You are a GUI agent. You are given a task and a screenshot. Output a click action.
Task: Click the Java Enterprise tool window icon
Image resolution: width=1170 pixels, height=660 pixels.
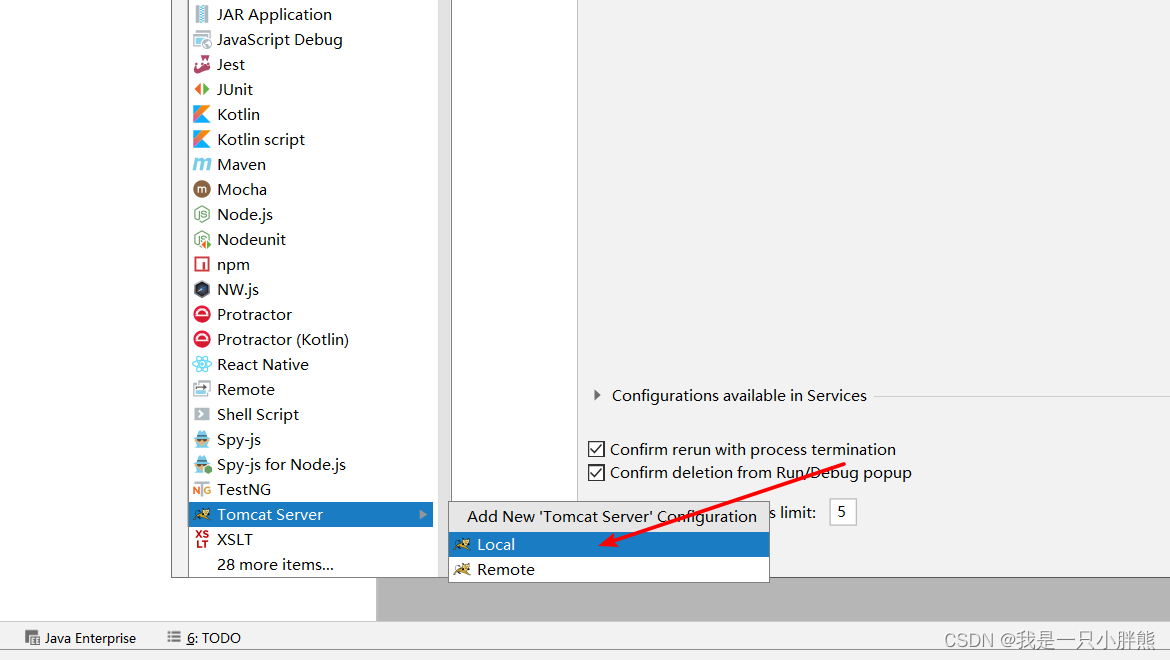tap(32, 638)
